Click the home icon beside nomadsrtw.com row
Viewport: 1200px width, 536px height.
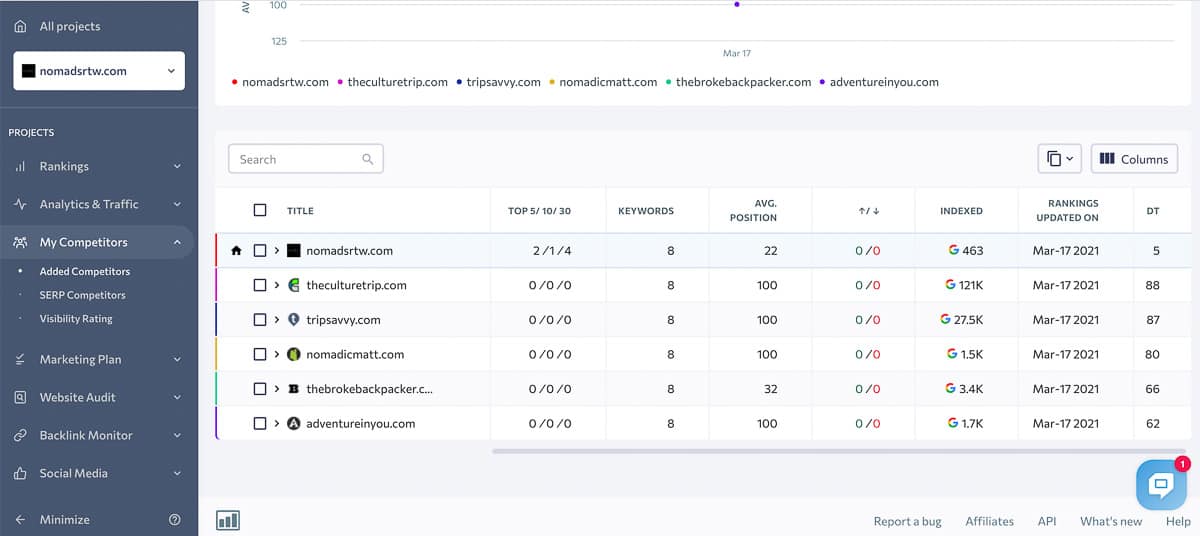236,251
